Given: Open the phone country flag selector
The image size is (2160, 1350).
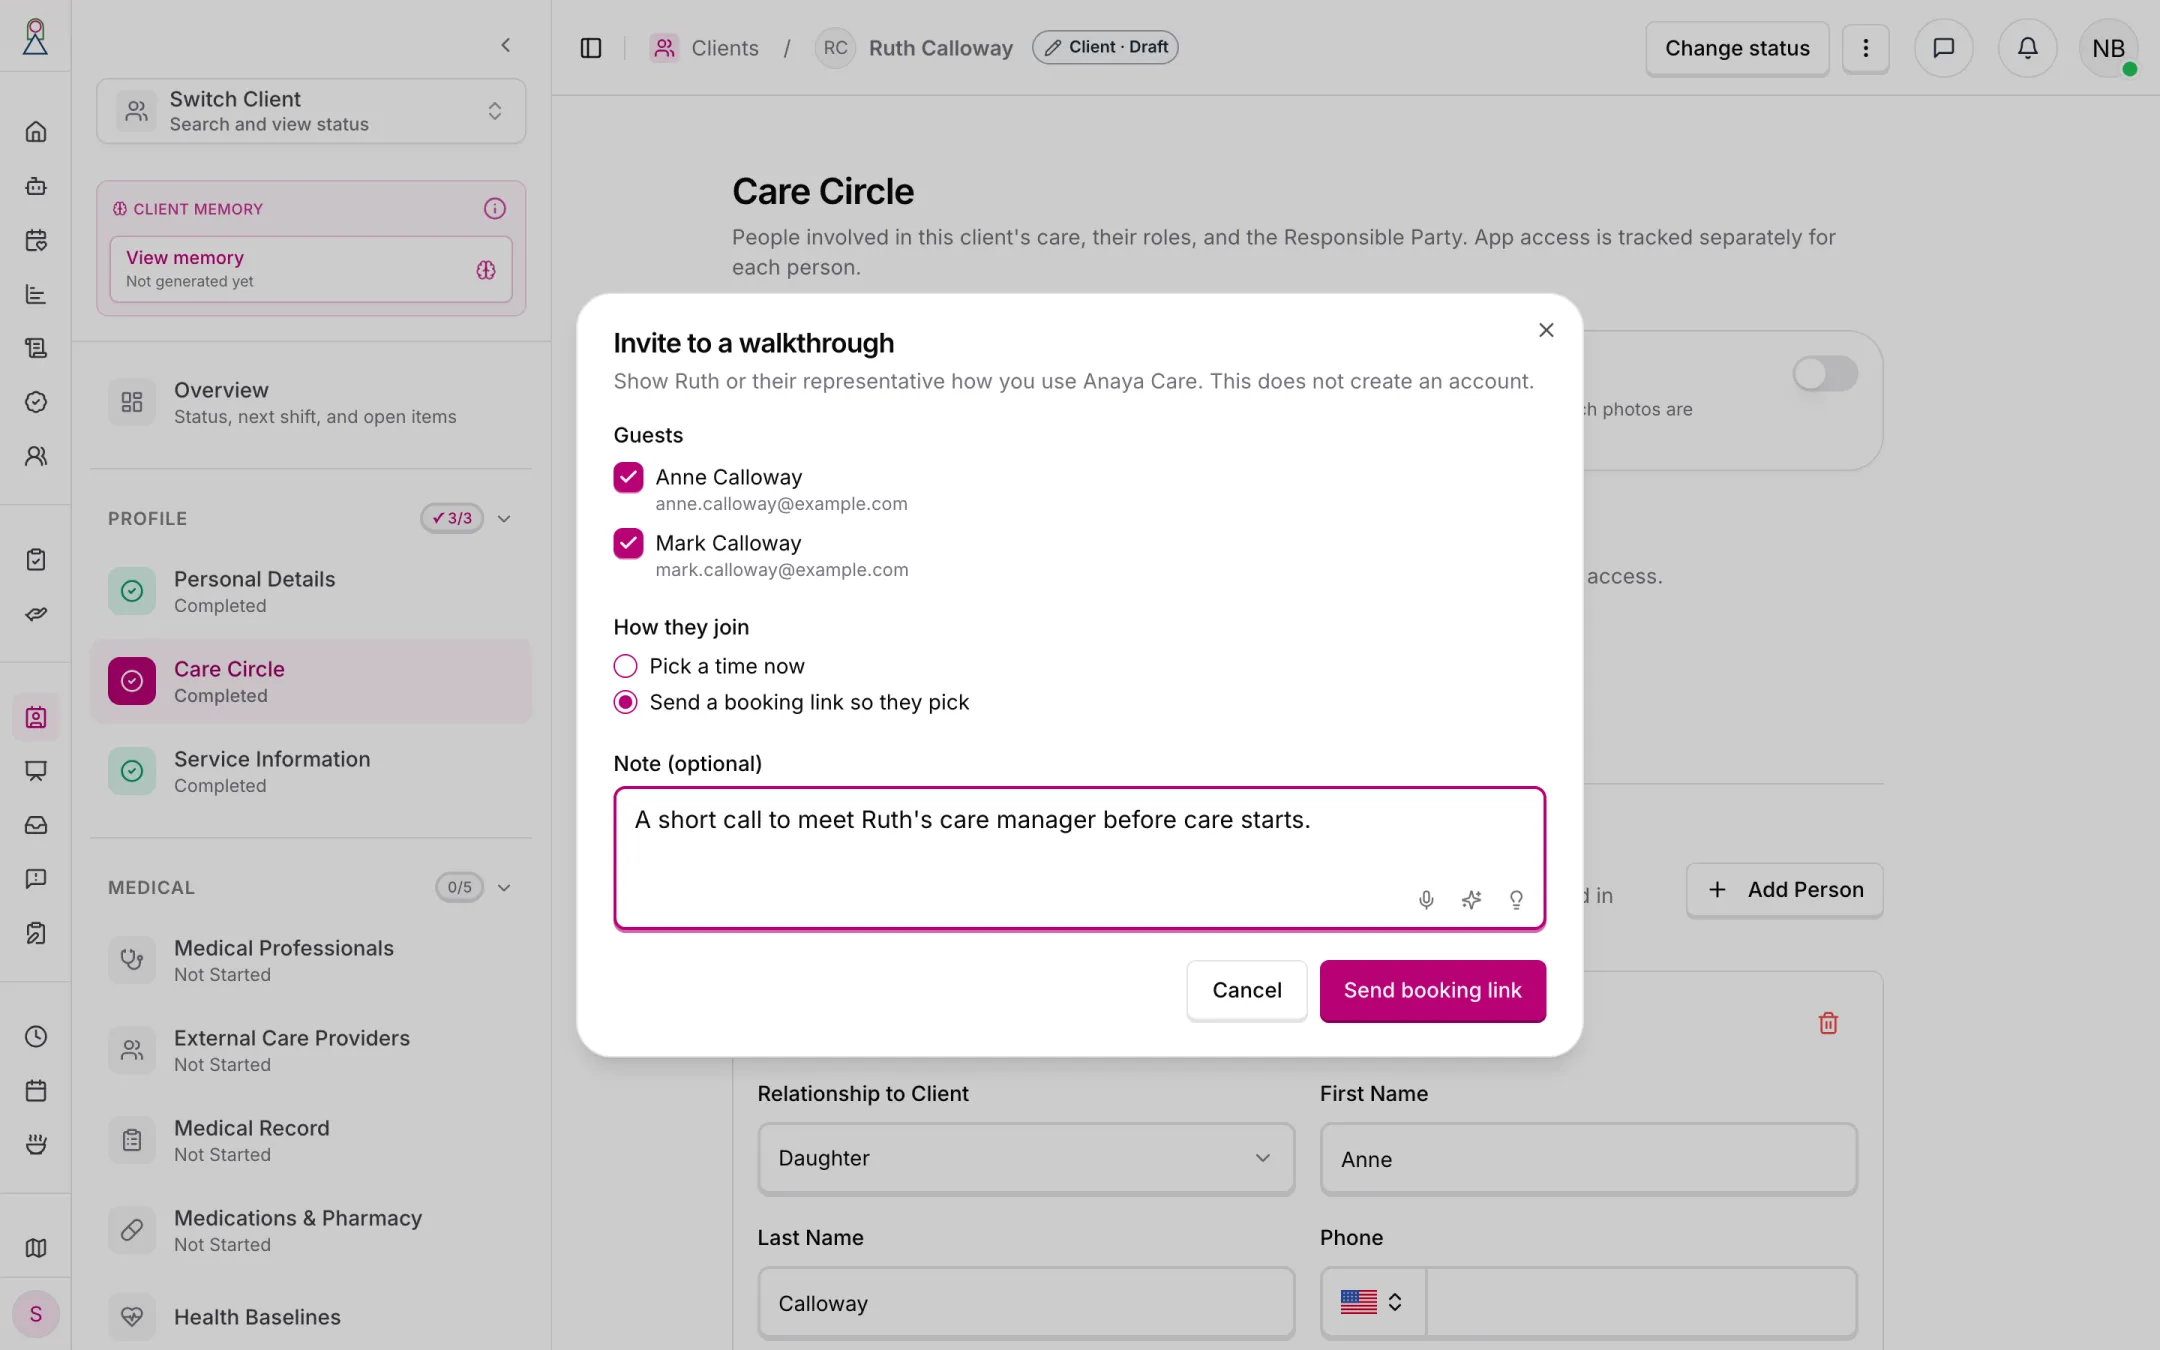Looking at the screenshot, I should (1372, 1302).
